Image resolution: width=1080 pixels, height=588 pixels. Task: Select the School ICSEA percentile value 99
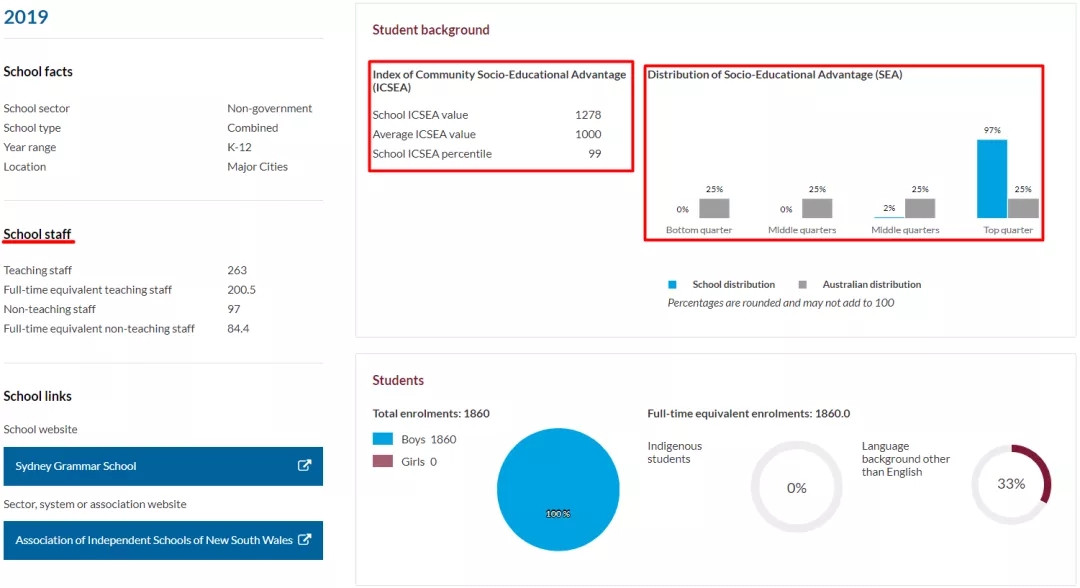pyautogui.click(x=595, y=154)
